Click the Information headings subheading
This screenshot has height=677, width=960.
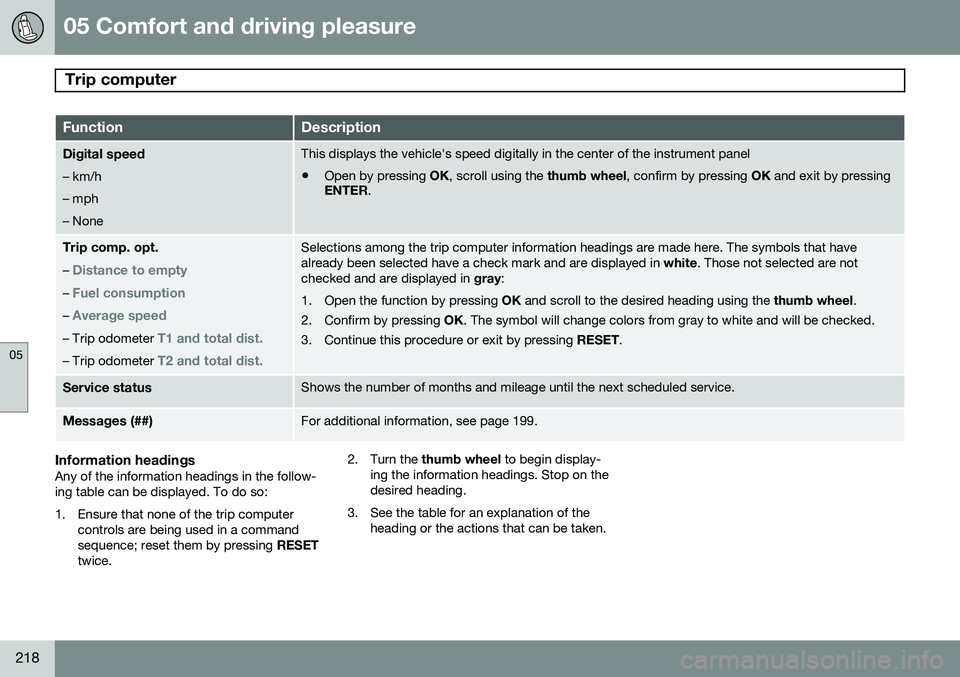click(x=125, y=460)
